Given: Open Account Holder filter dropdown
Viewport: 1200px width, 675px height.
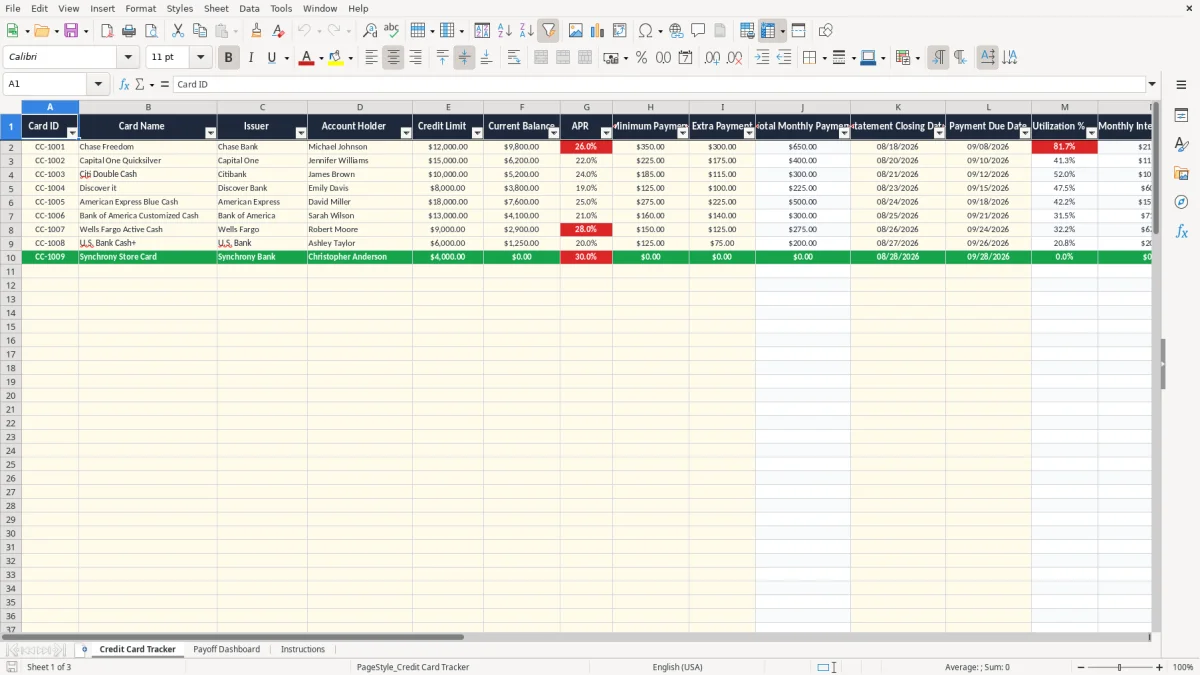Looking at the screenshot, I should click(405, 133).
